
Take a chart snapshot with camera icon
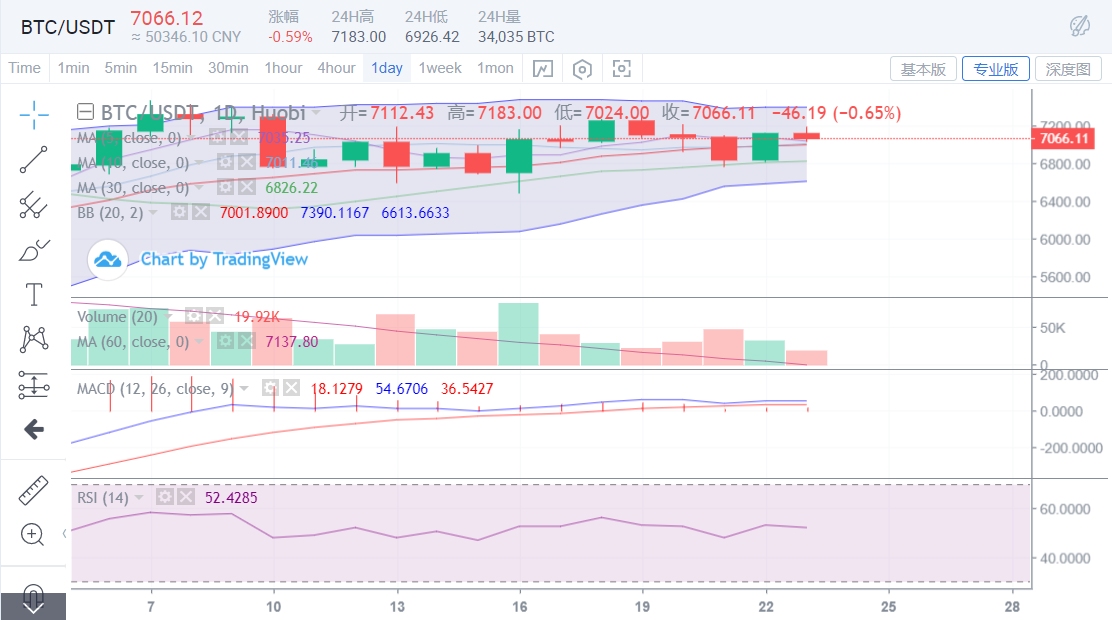pyautogui.click(x=621, y=68)
